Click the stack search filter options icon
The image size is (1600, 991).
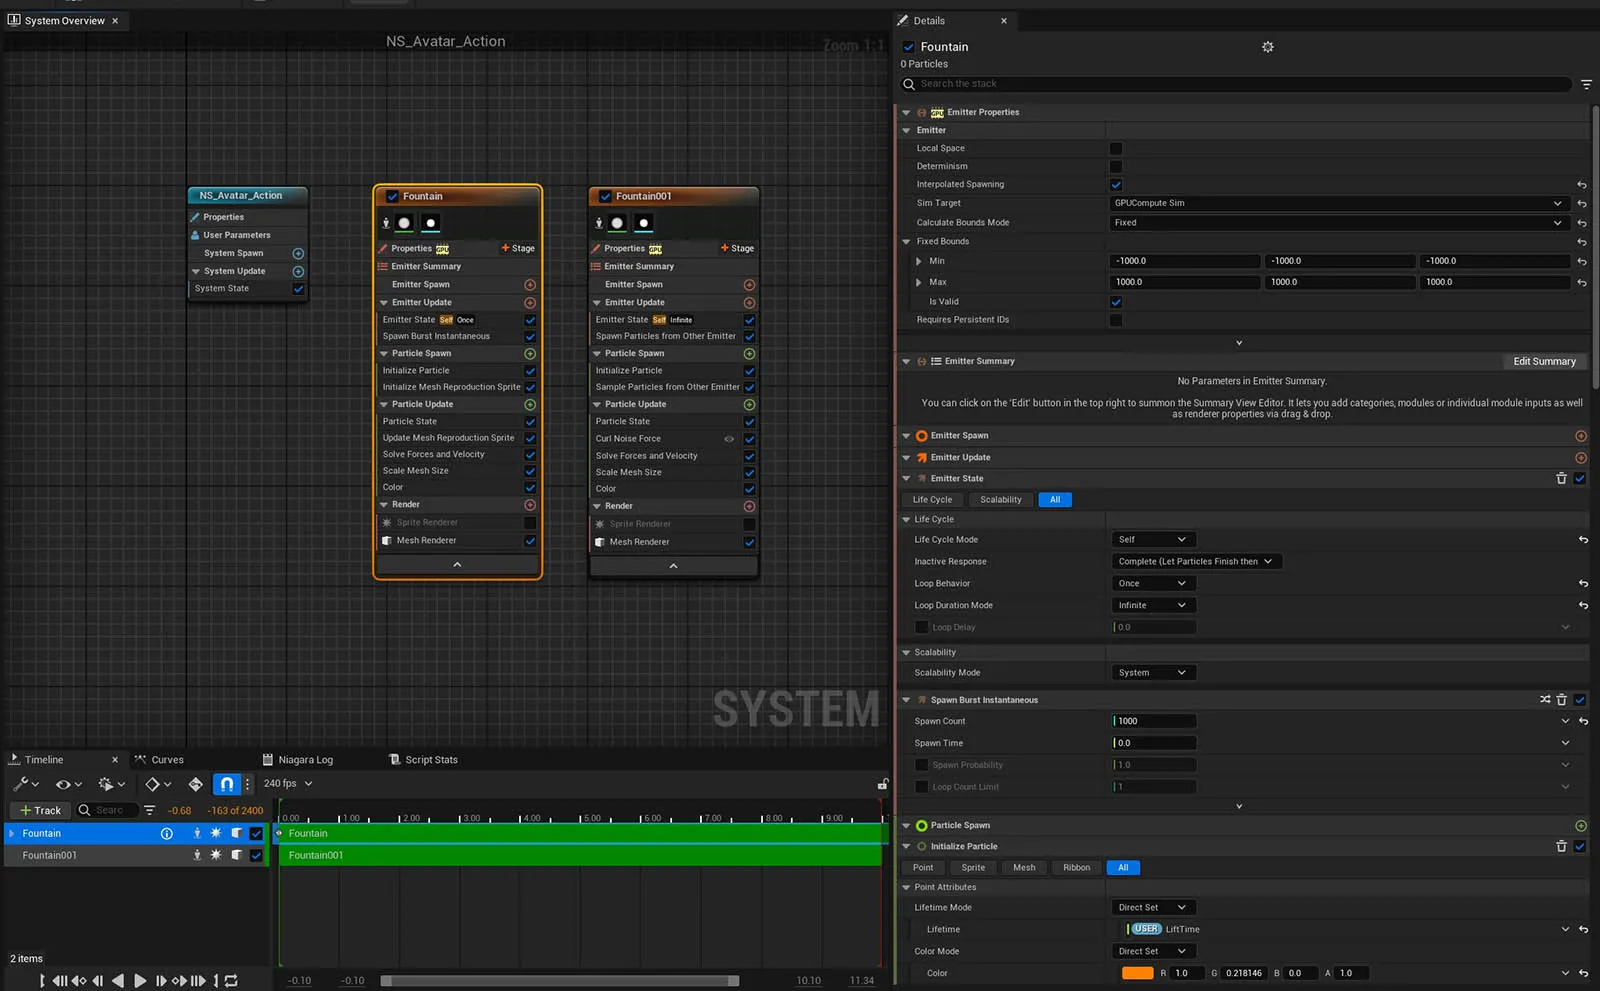(x=1586, y=84)
